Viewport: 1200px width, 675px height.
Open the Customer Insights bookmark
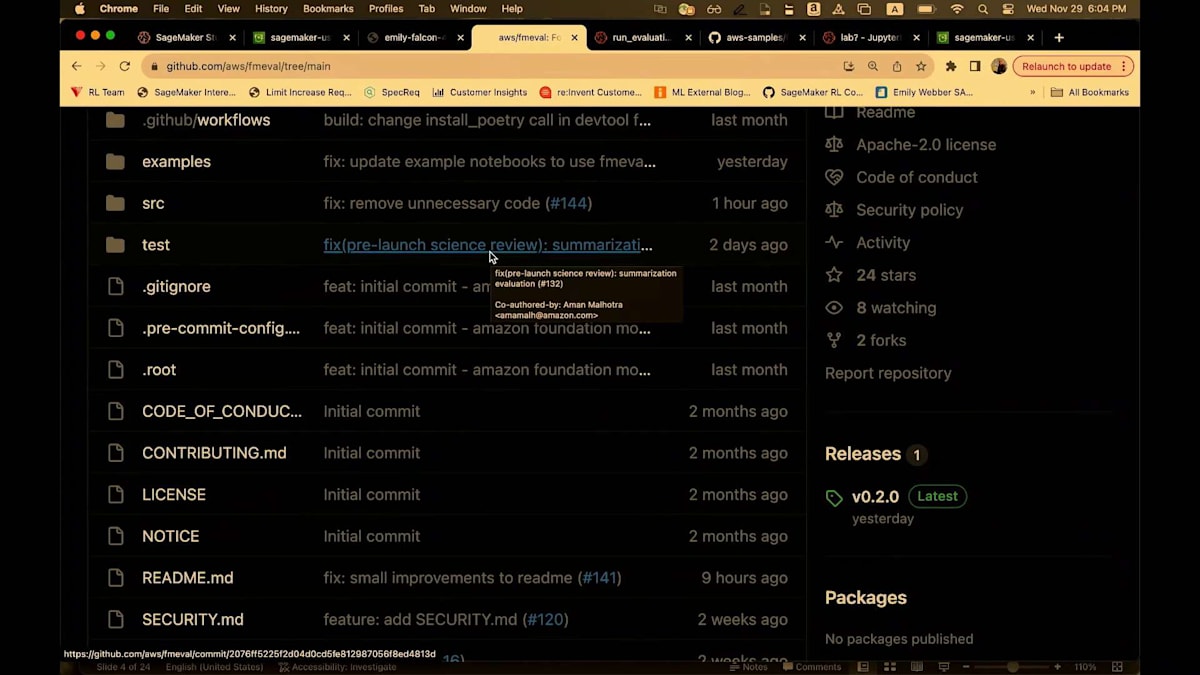point(479,92)
